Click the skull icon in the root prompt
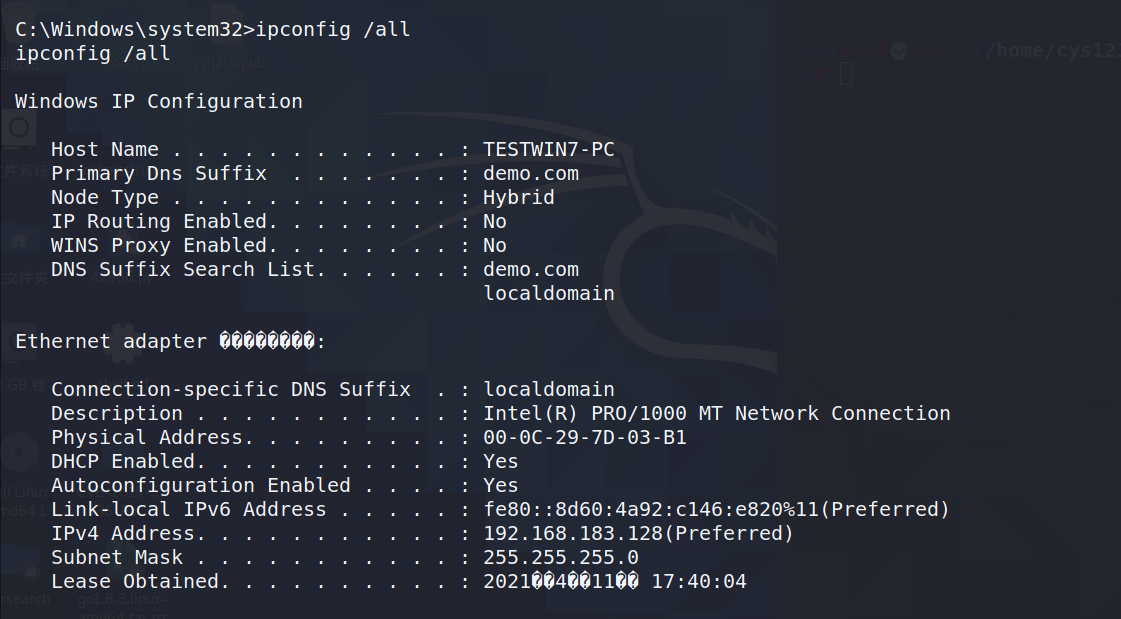 (x=897, y=50)
